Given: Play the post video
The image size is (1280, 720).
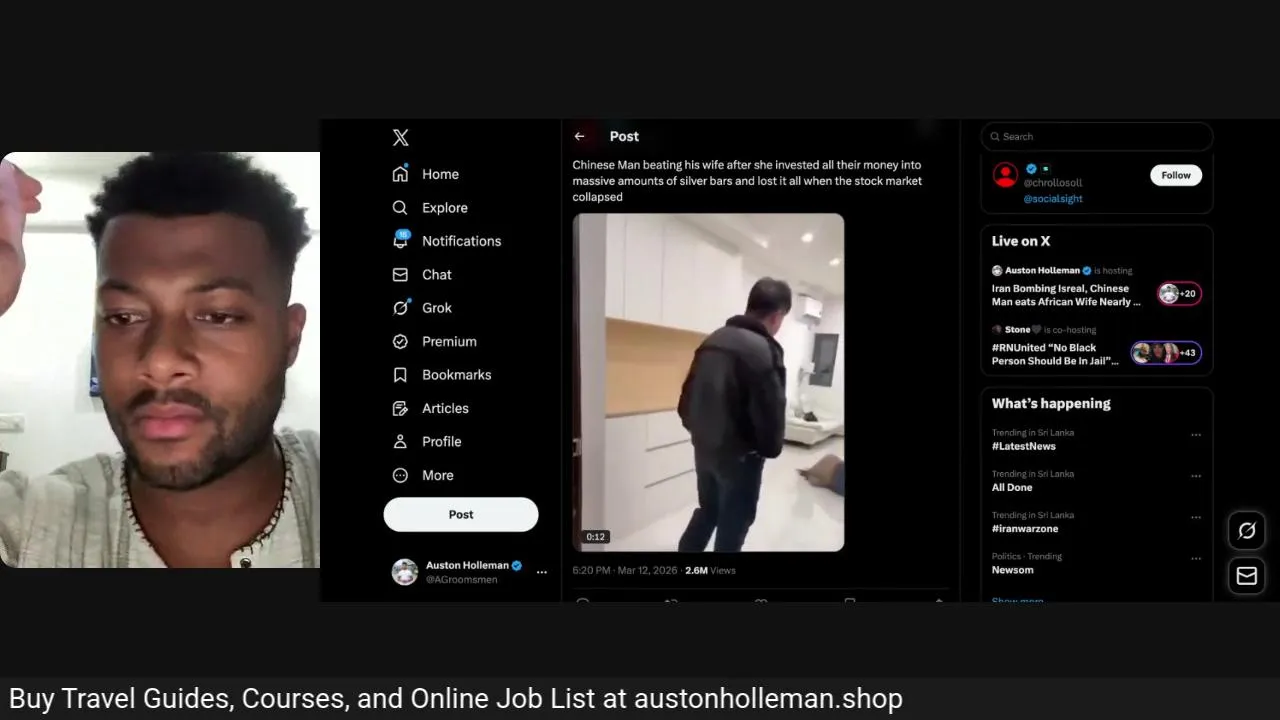Looking at the screenshot, I should pos(708,382).
